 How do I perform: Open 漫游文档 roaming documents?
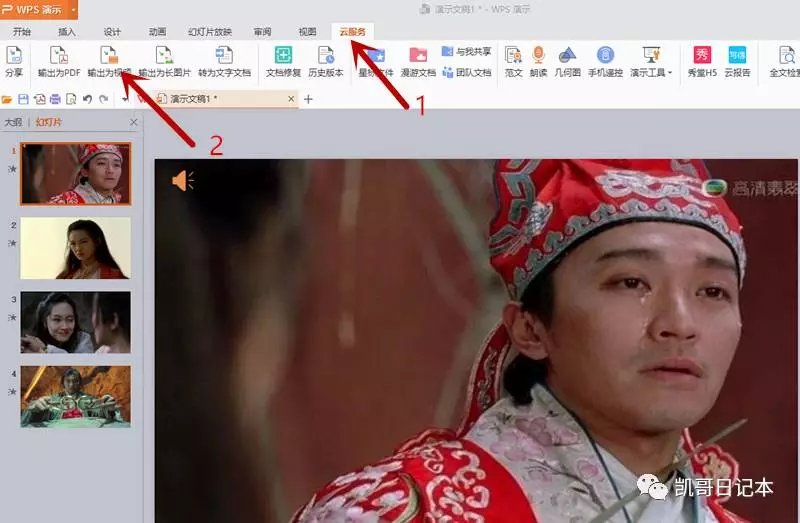coord(418,61)
